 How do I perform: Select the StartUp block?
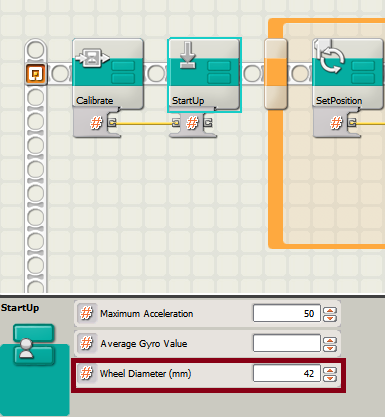point(204,74)
